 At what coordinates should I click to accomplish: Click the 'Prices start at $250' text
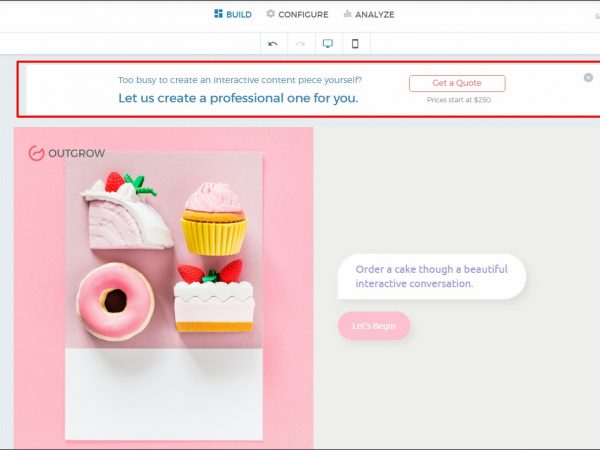click(458, 100)
